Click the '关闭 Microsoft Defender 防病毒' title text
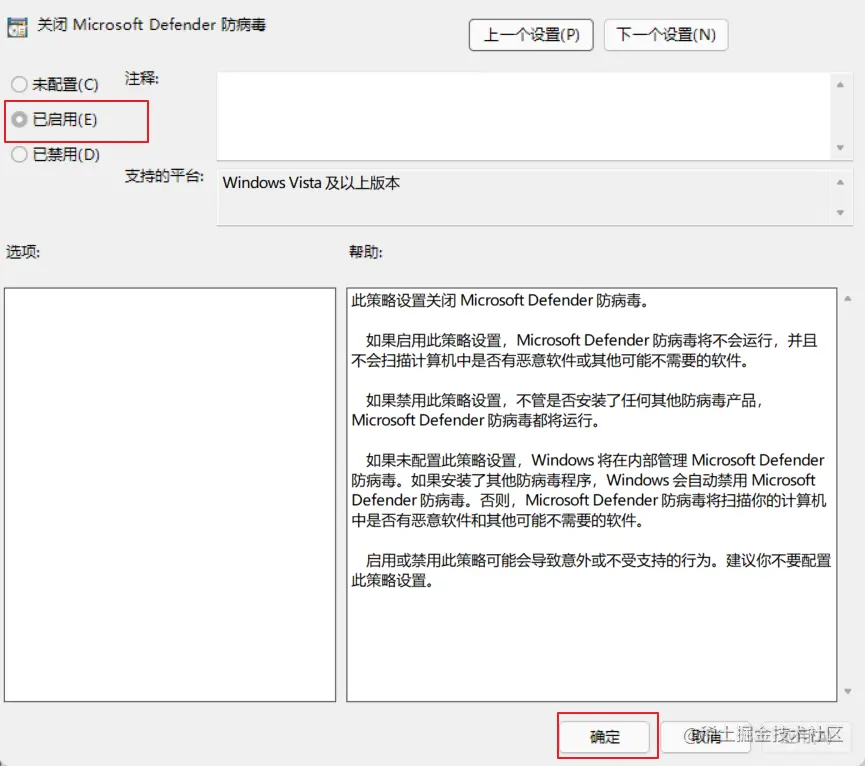 point(152,25)
